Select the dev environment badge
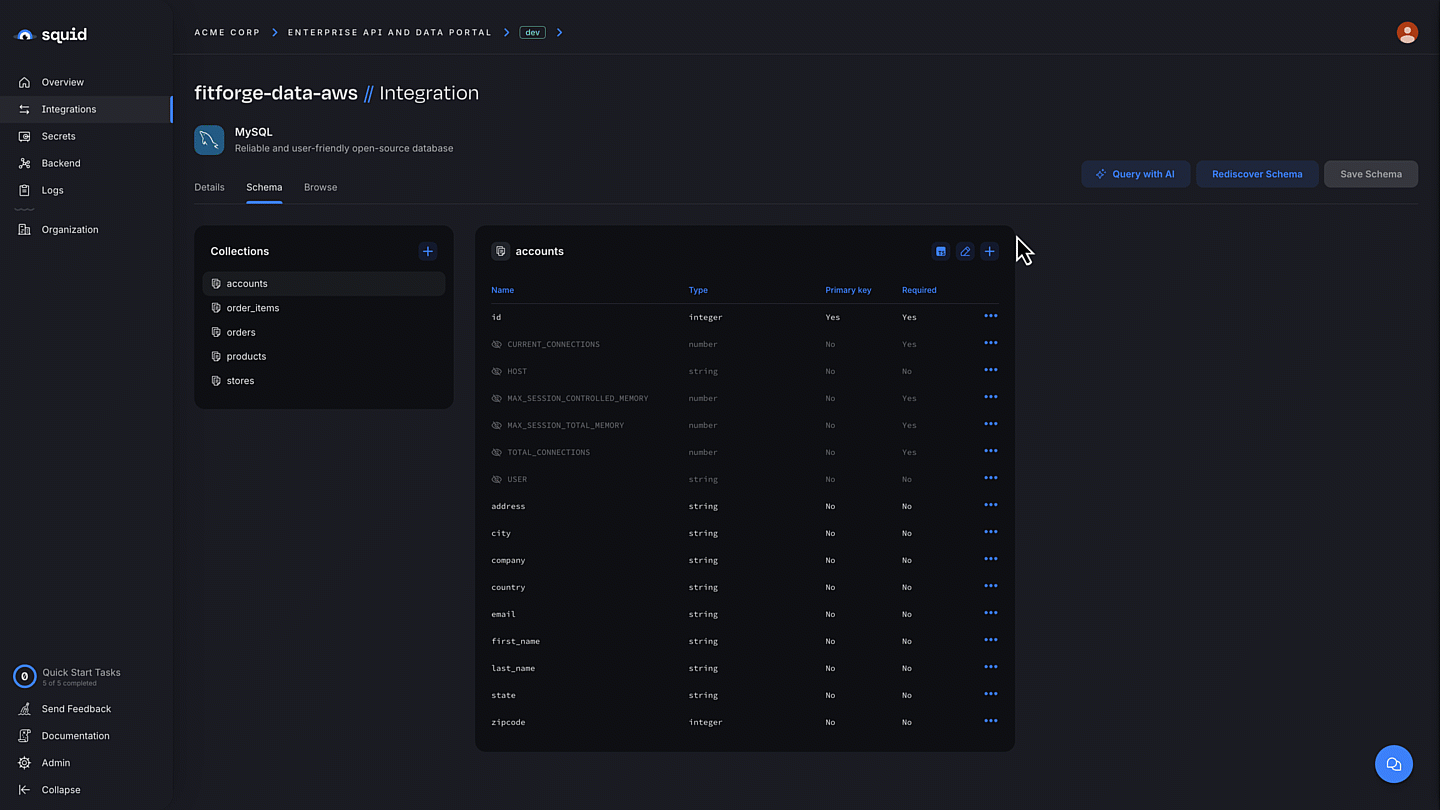The height and width of the screenshot is (810, 1440). [532, 32]
